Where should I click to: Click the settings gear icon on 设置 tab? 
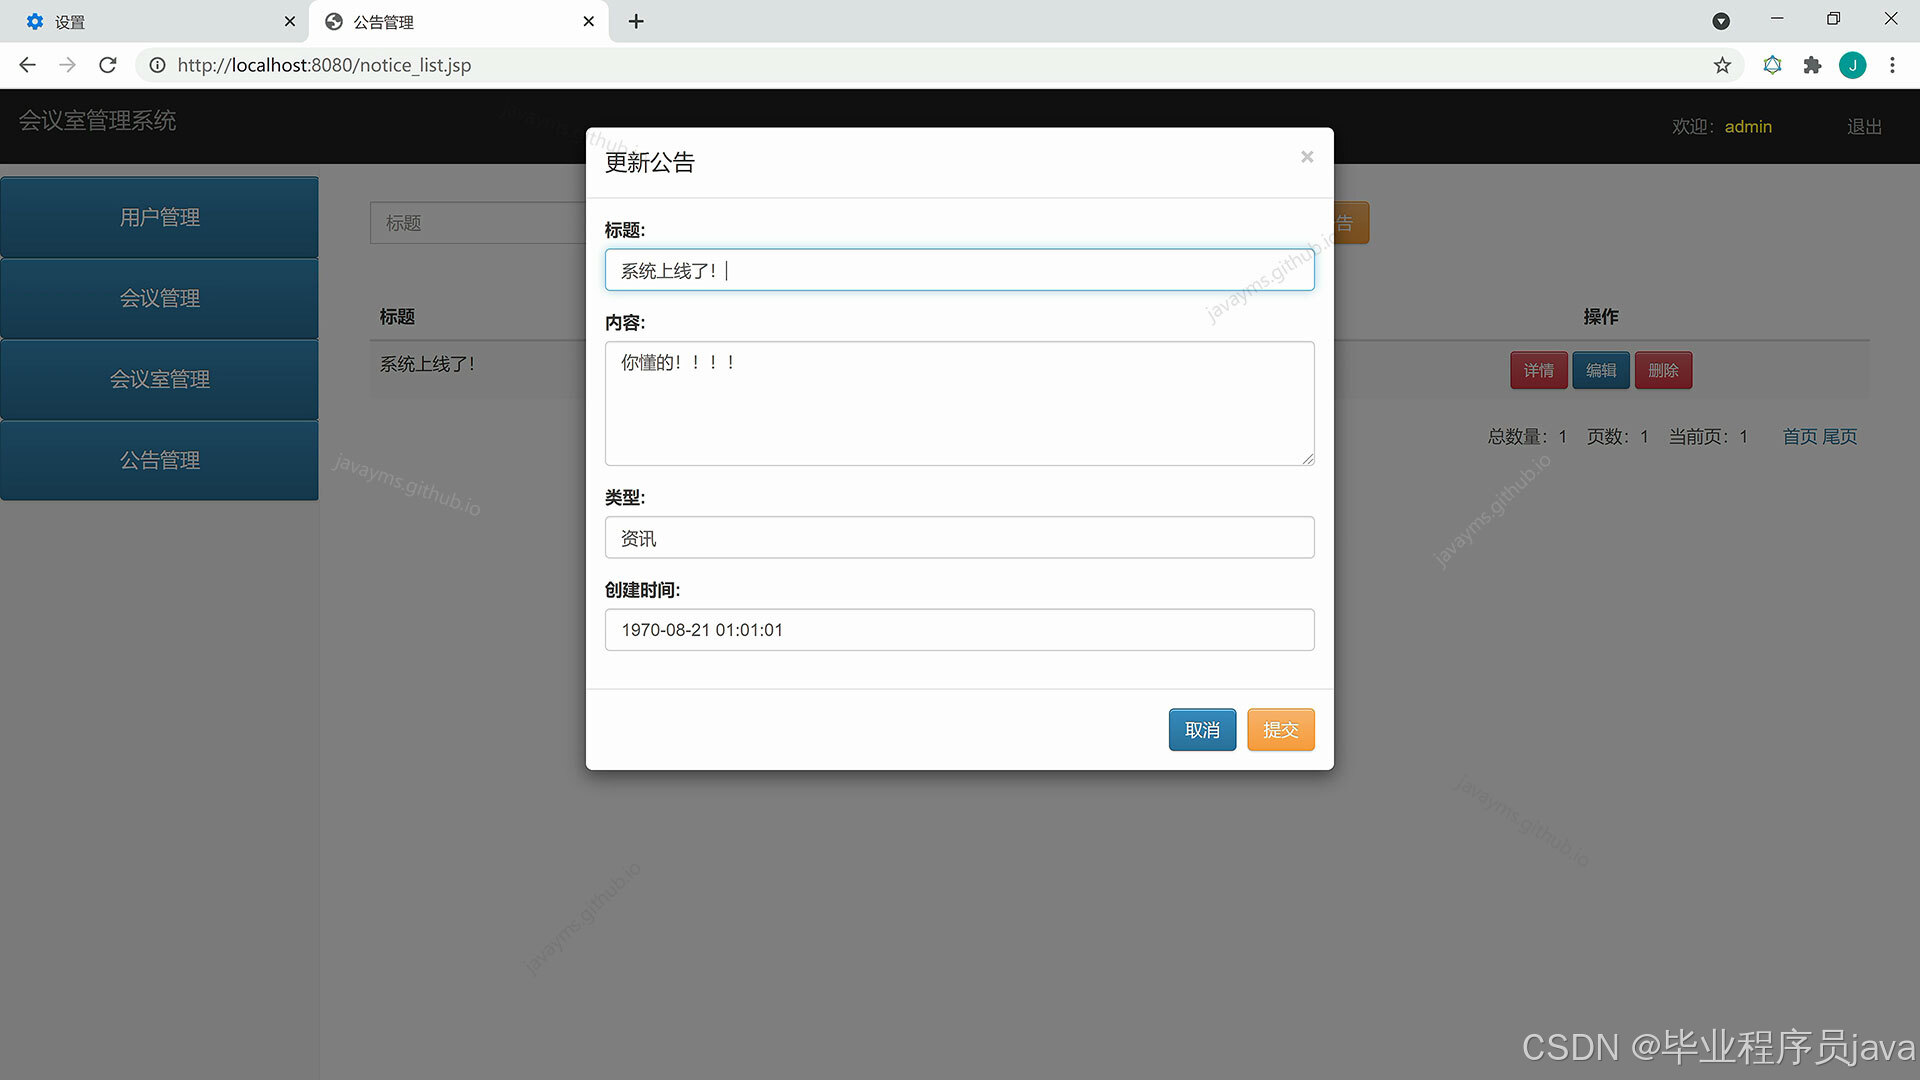tap(35, 21)
